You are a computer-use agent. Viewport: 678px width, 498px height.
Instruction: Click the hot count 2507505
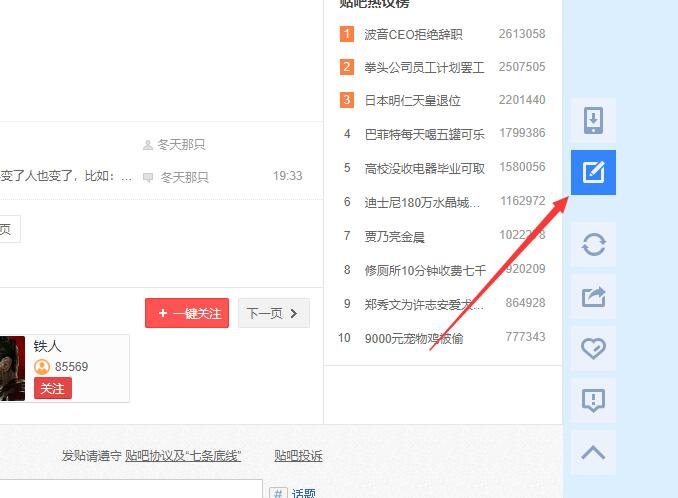[x=522, y=67]
